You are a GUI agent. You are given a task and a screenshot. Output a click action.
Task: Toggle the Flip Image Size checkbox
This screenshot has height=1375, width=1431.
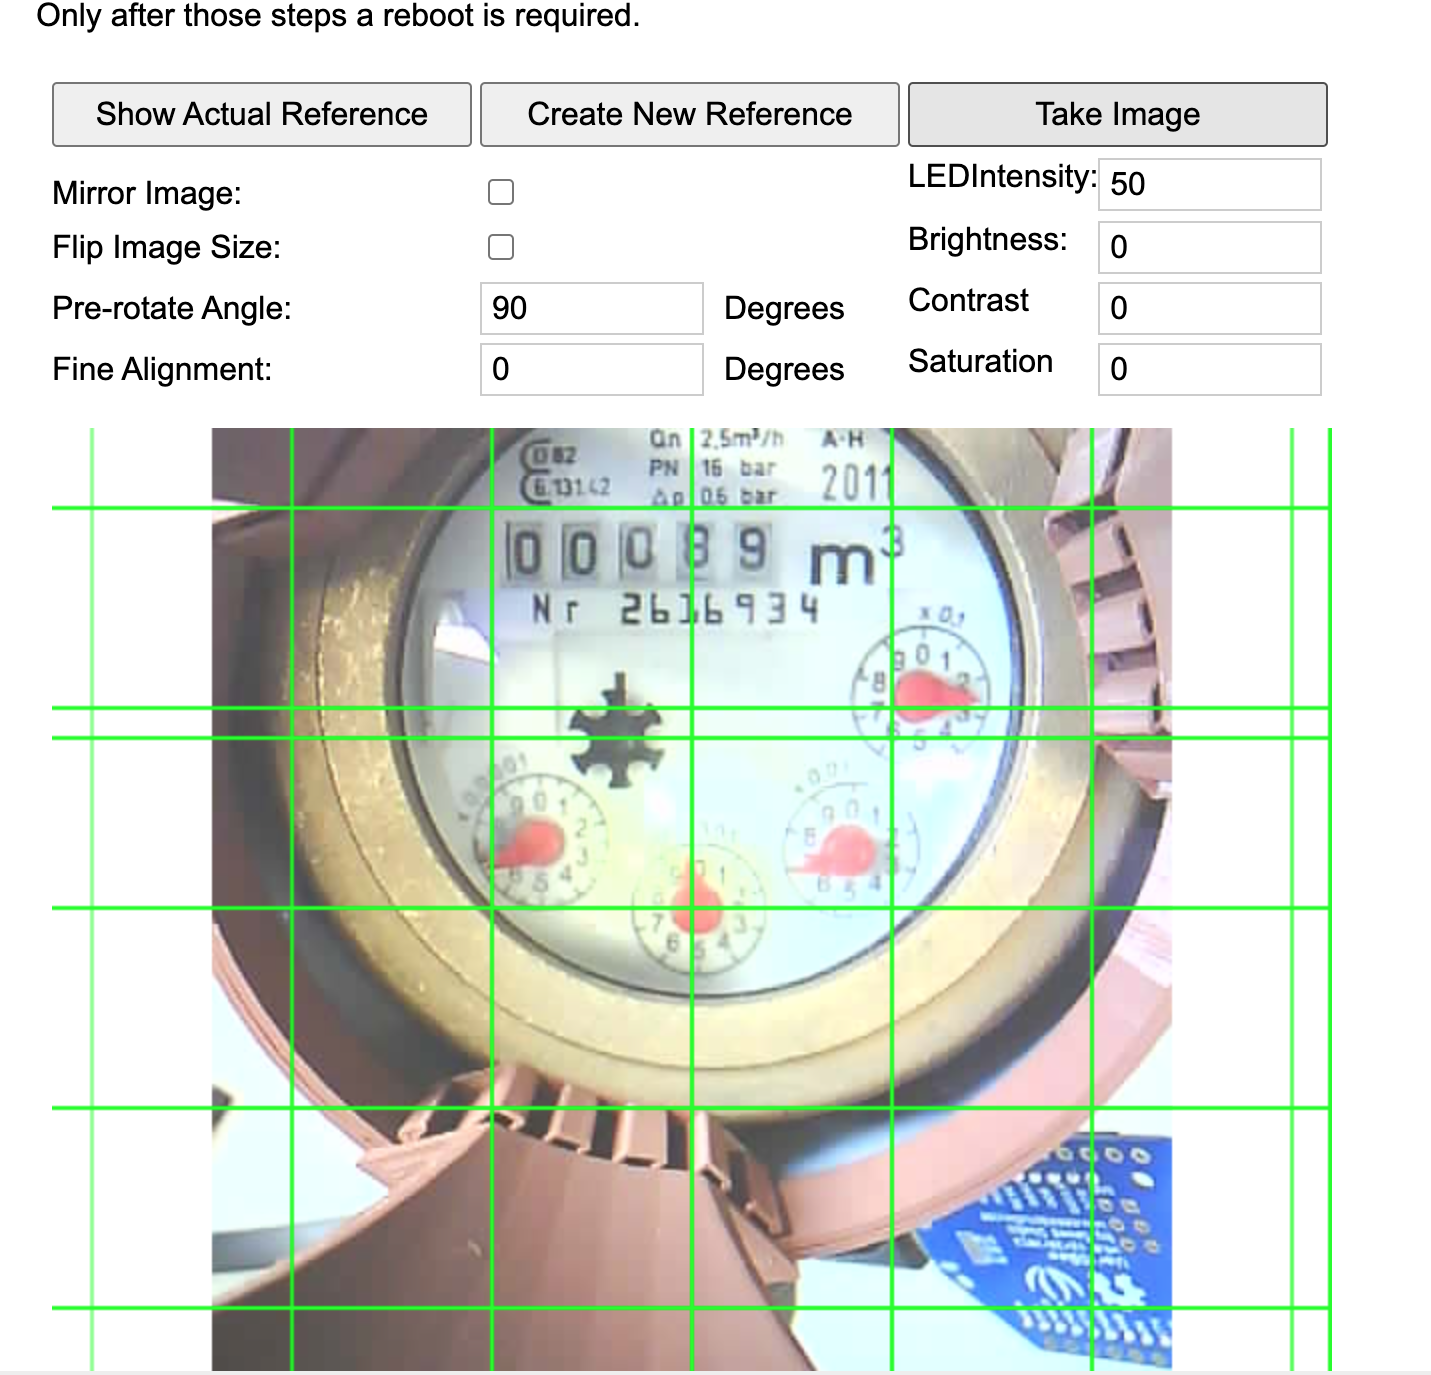coord(501,247)
